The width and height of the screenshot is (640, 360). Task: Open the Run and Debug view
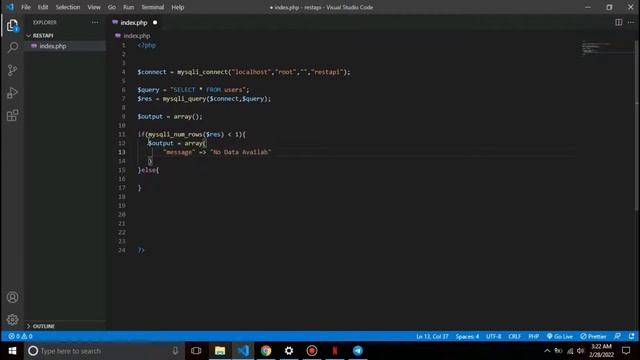click(x=12, y=93)
